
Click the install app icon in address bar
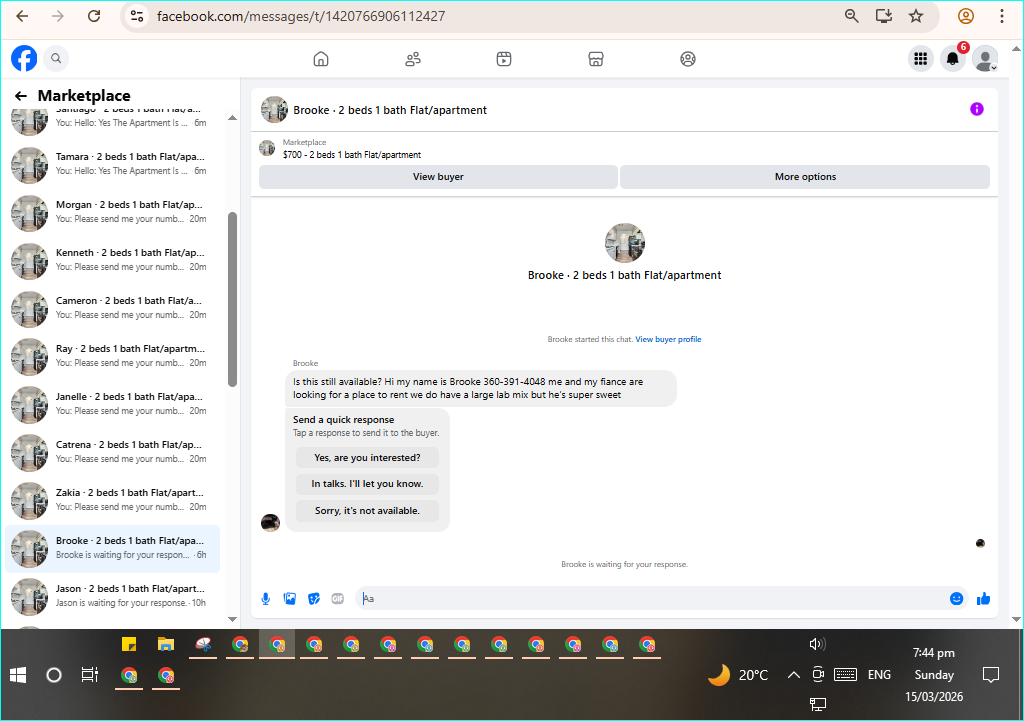coord(884,16)
